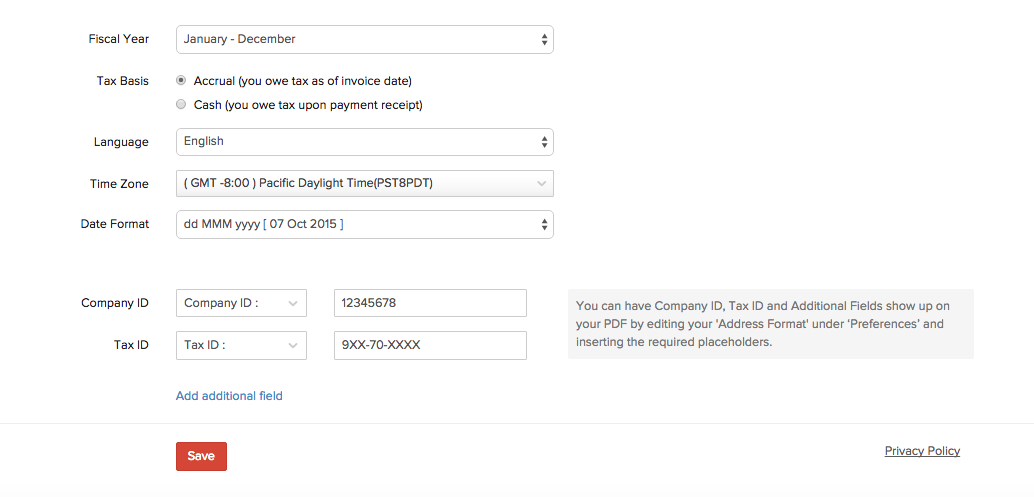Click the chevron beside 'Company ID :'

click(x=293, y=303)
